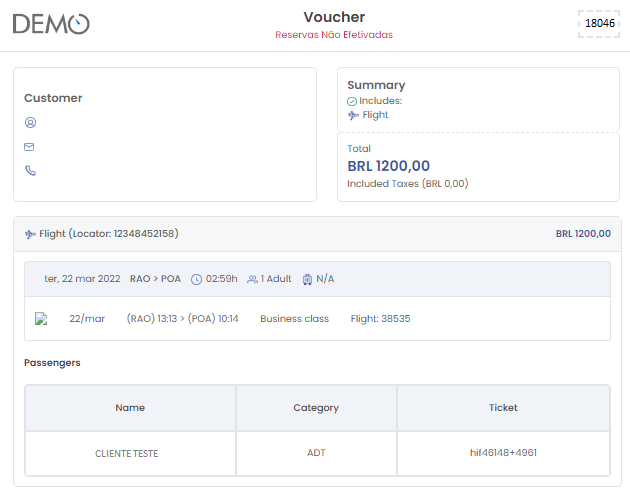Click the CLIENTE TESTE passenger name cell
Screen dimensions: 630x490
point(130,454)
